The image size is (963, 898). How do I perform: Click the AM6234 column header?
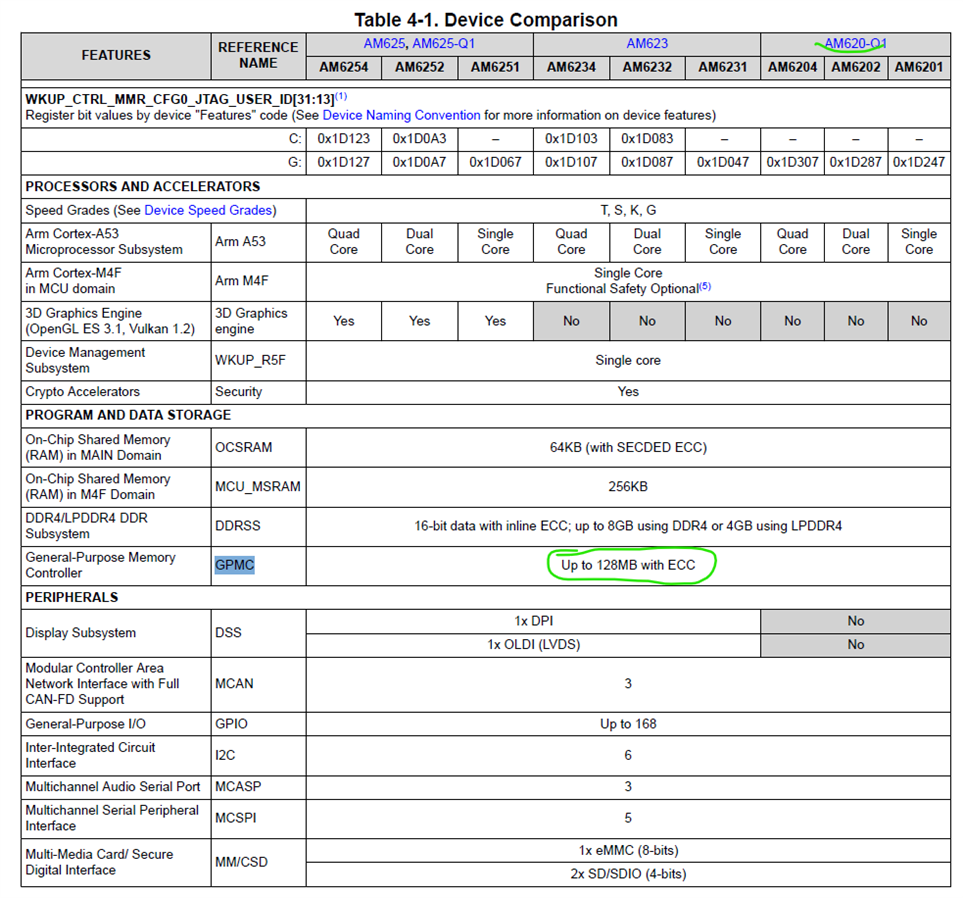571,67
